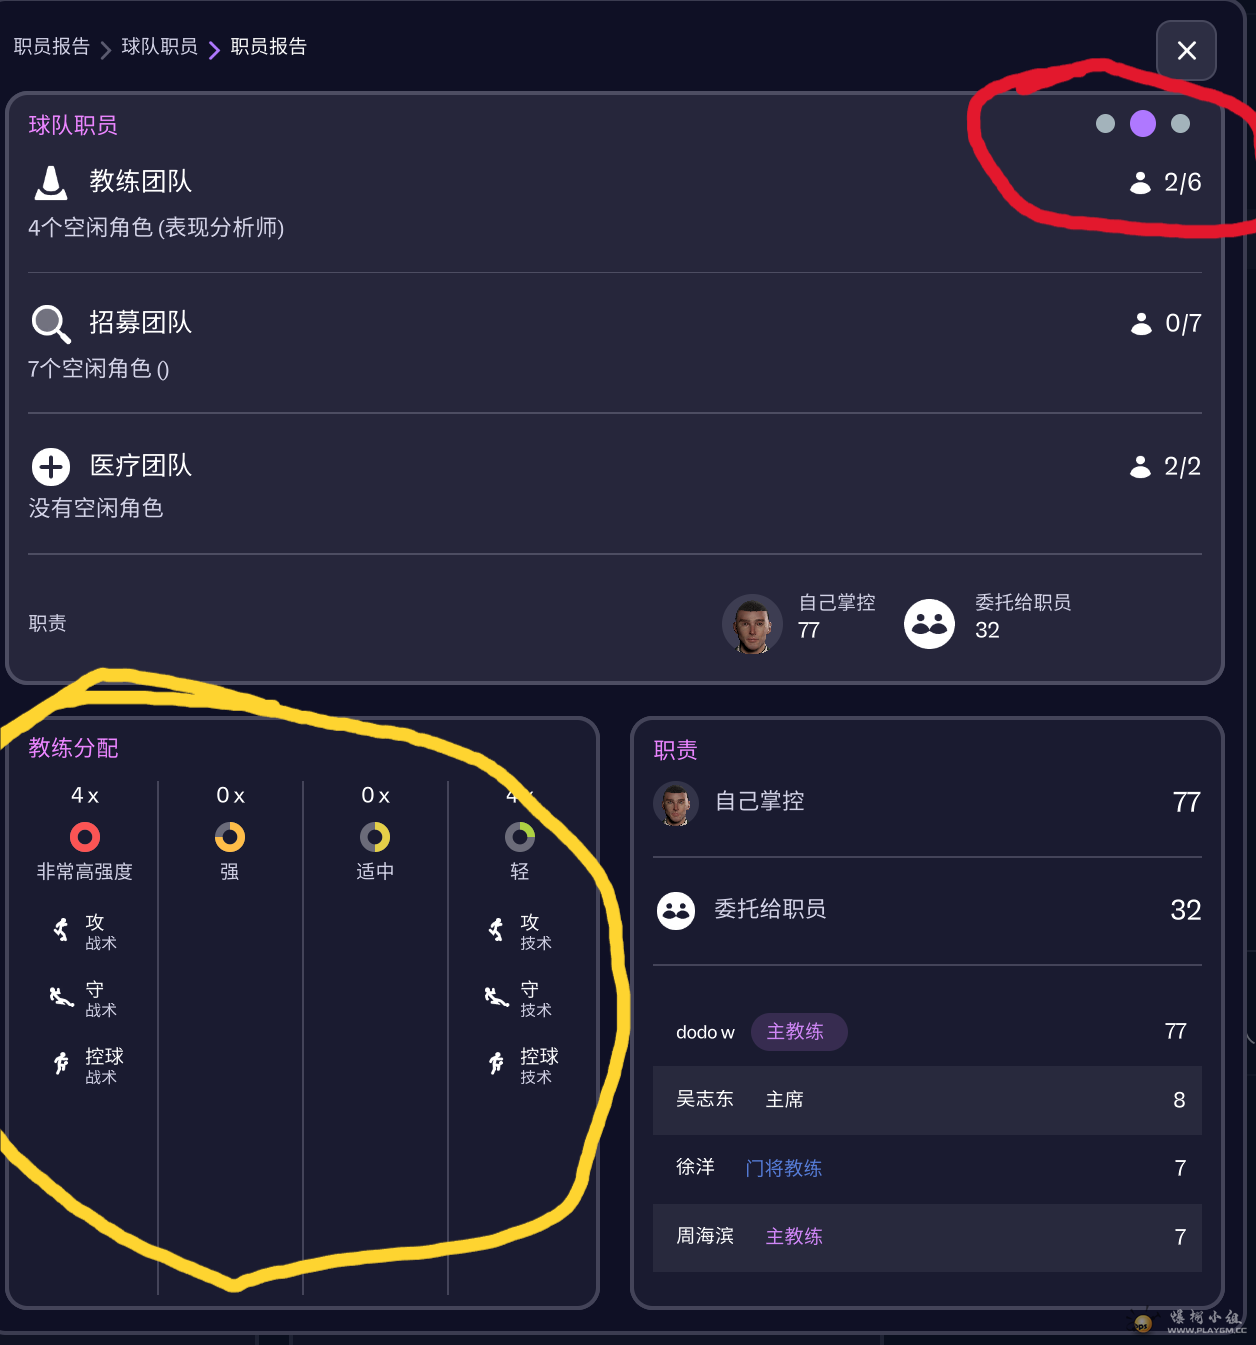
Task: Click the 主教练 tag beside dodo w
Action: click(796, 1032)
